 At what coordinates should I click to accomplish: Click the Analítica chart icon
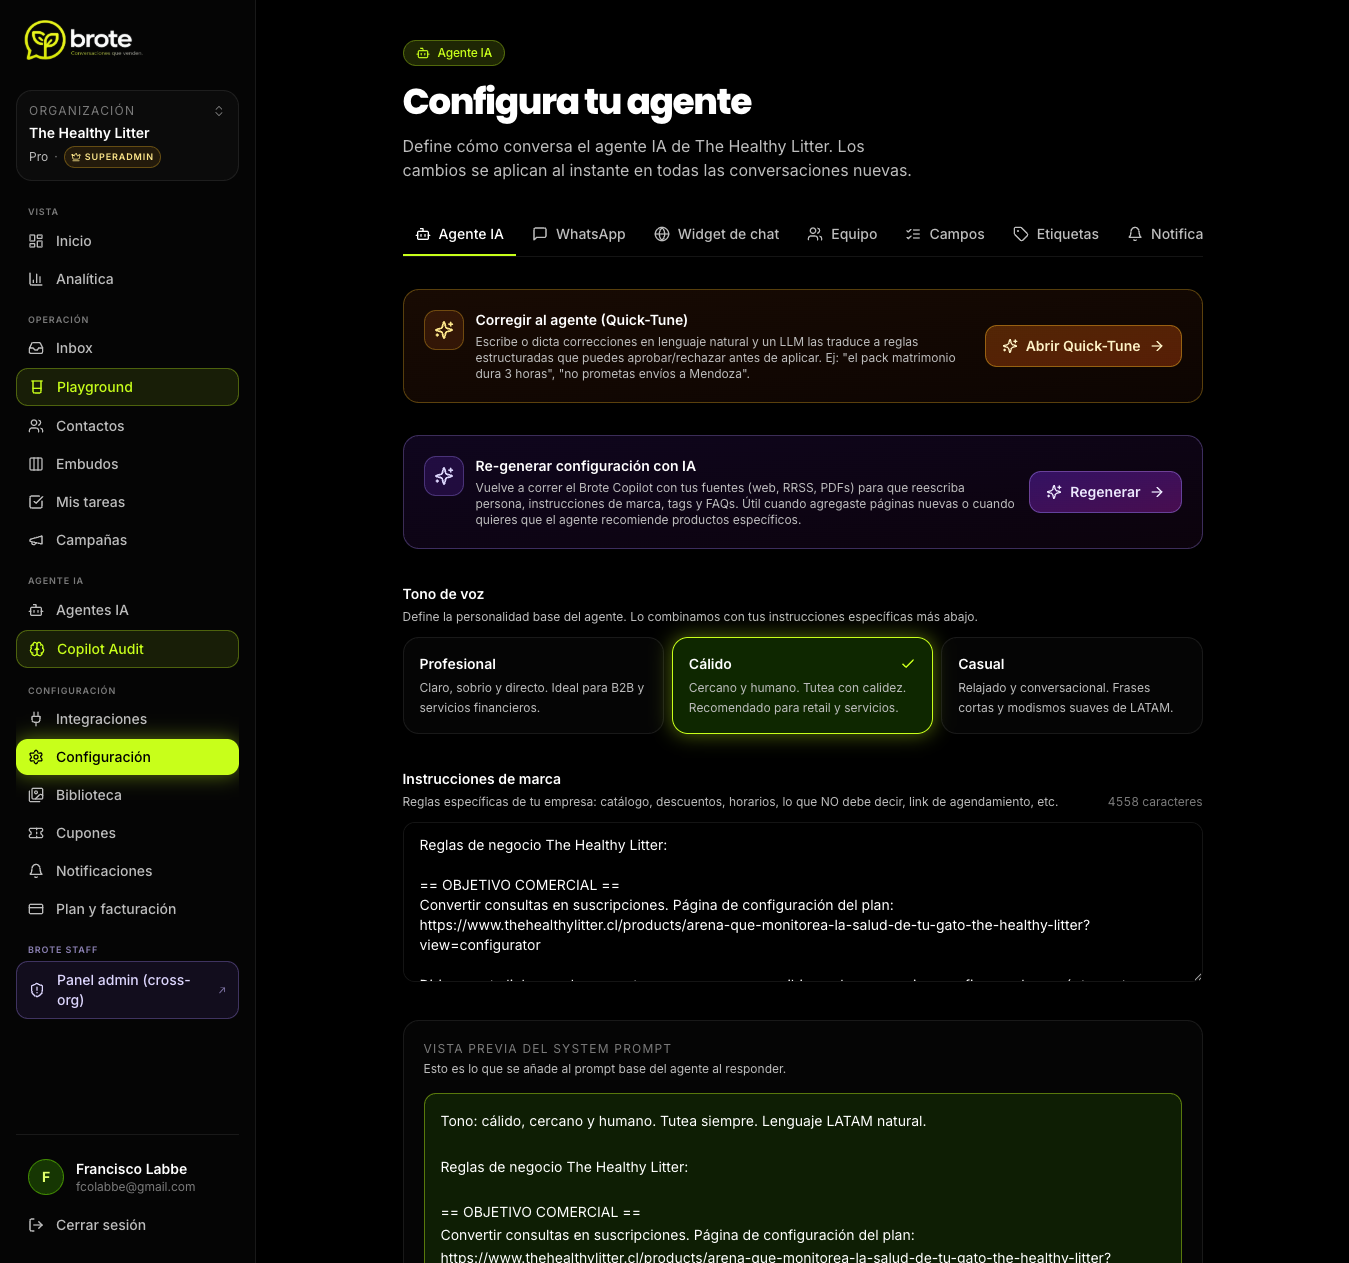coord(36,279)
